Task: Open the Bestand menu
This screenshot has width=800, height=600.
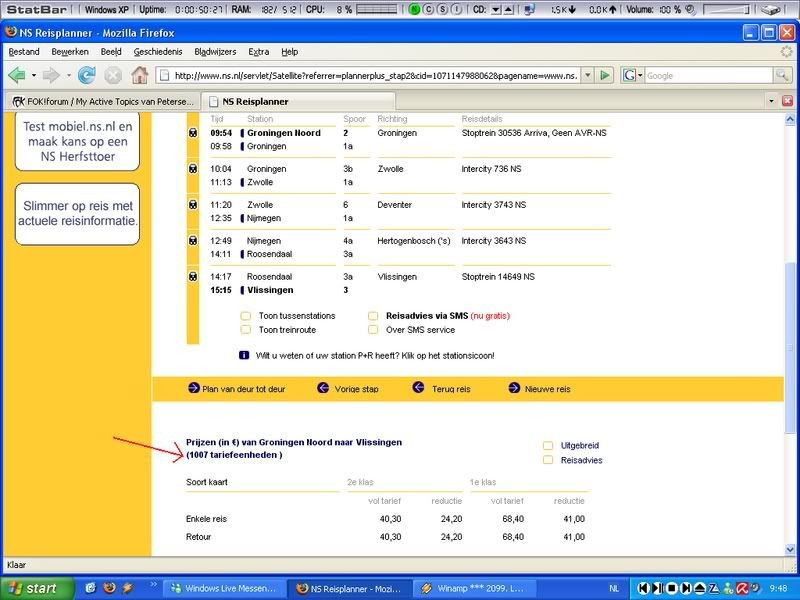Action: click(24, 52)
